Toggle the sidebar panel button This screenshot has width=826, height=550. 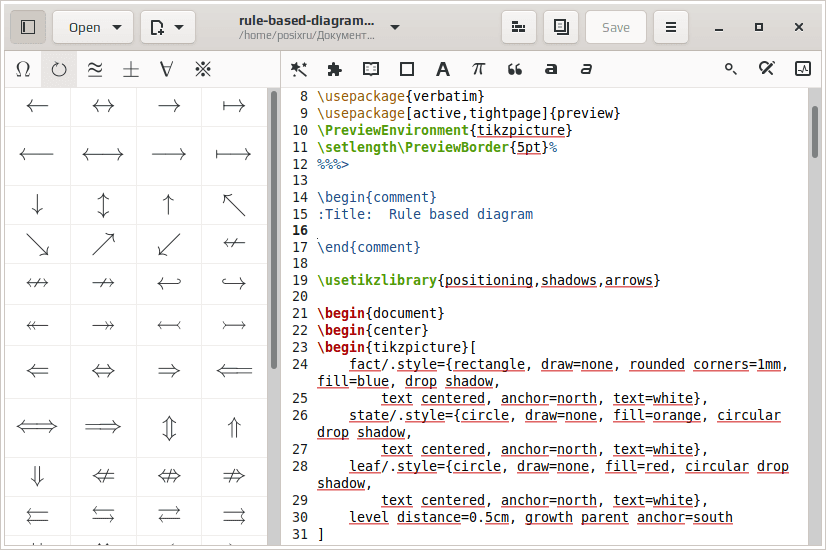coord(28,27)
